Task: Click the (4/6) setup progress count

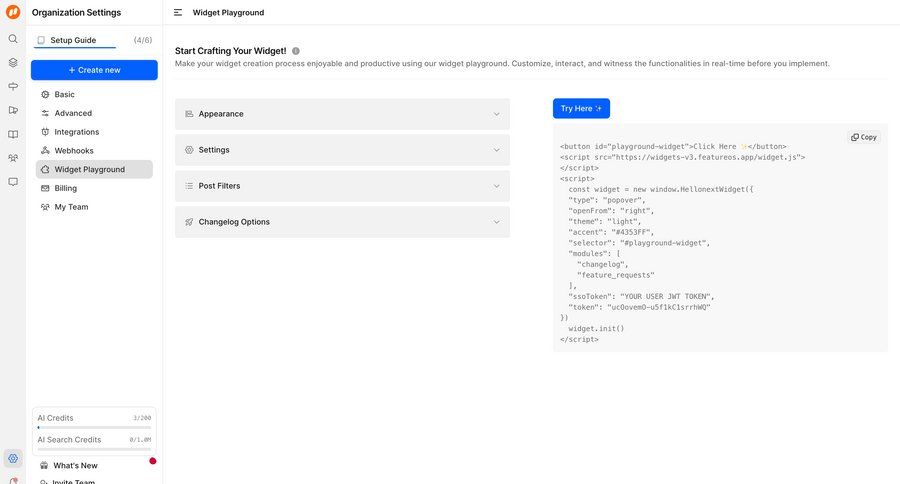Action: tap(143, 40)
